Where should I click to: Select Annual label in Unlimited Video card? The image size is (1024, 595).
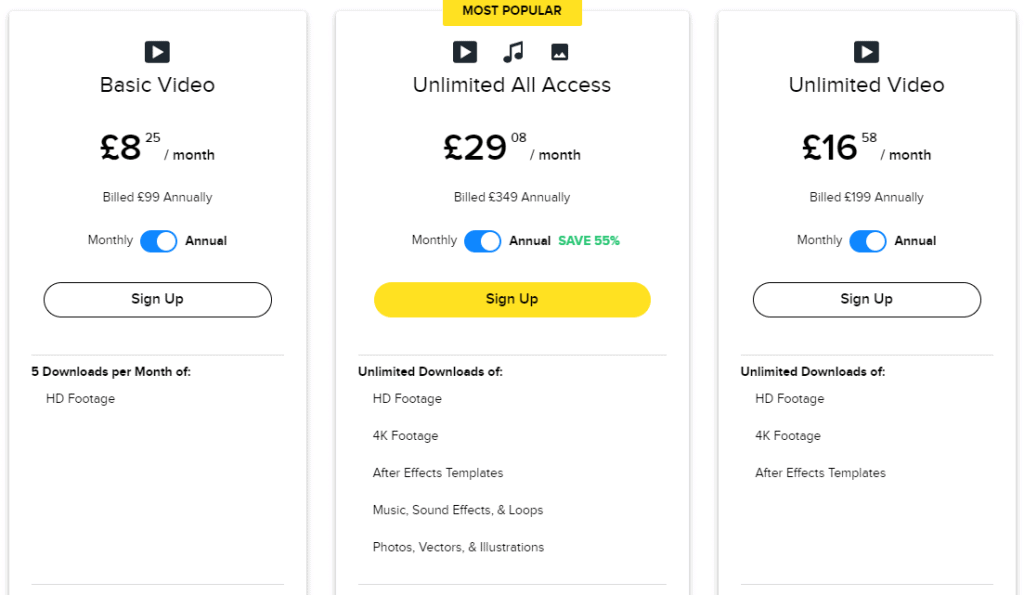pos(915,241)
